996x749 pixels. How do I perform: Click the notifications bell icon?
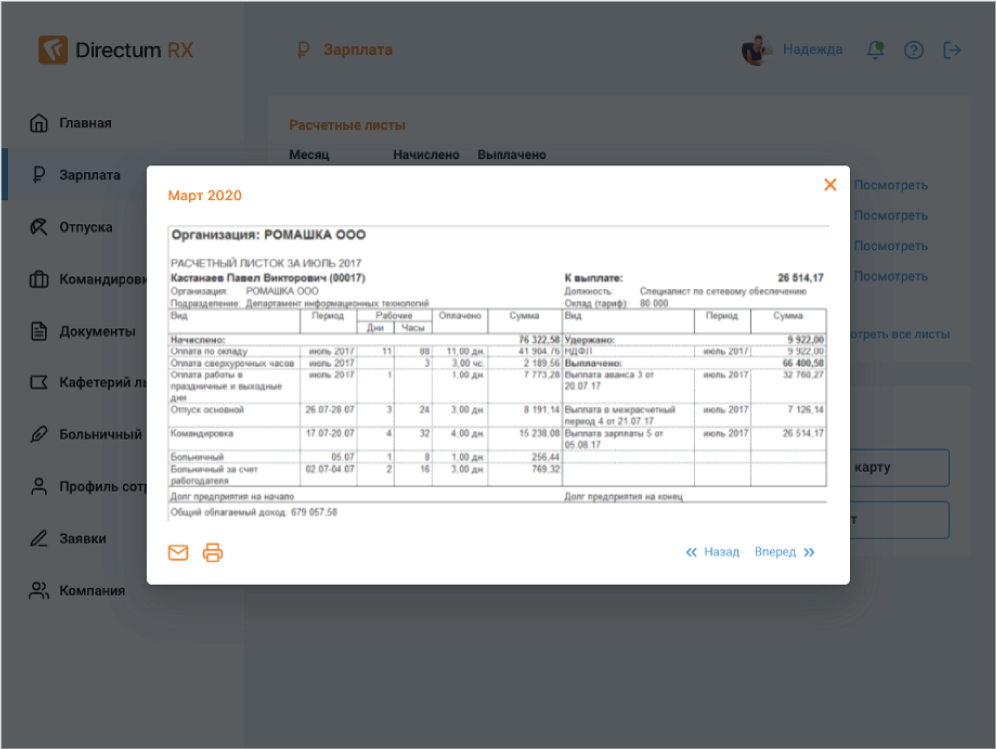pos(876,50)
